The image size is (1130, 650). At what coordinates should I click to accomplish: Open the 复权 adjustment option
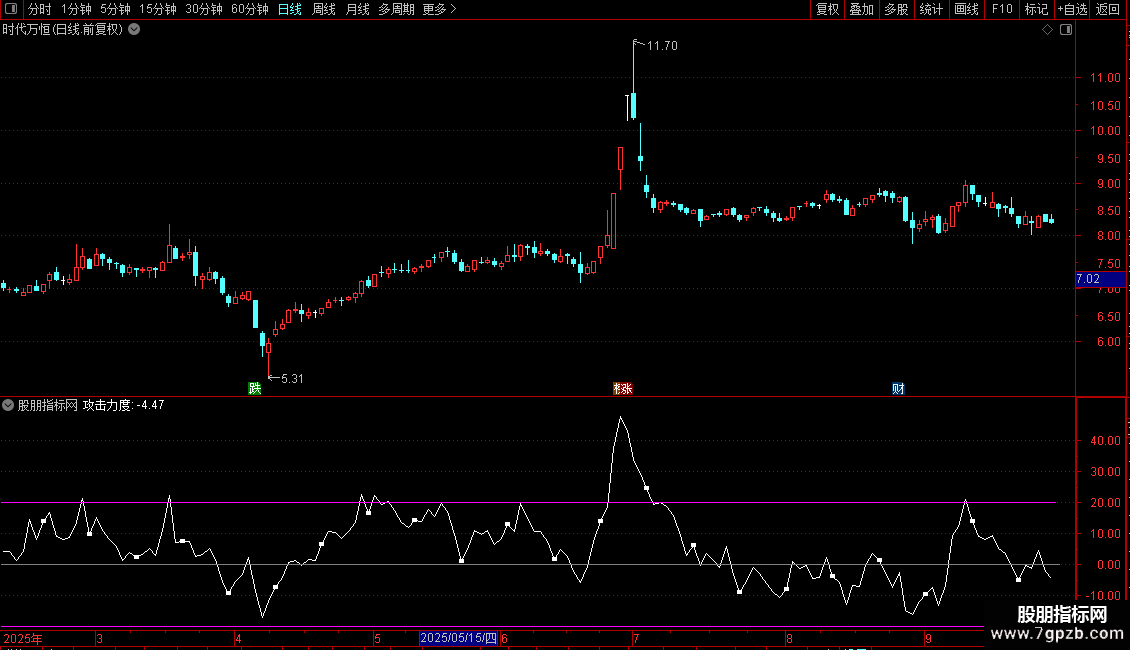click(827, 9)
